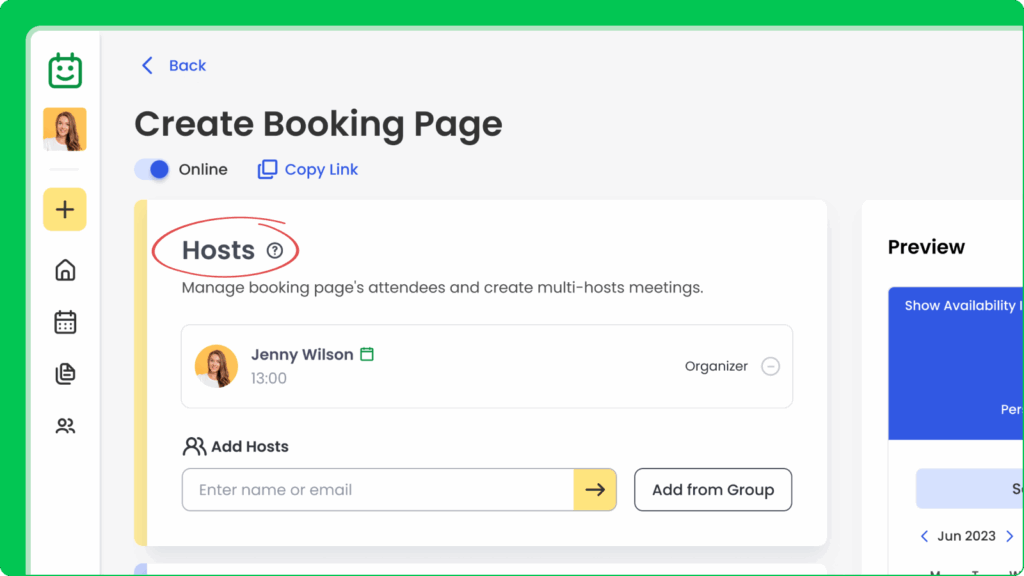Remove Jenny Wilson using the minus icon
The image size is (1024, 576).
770,366
